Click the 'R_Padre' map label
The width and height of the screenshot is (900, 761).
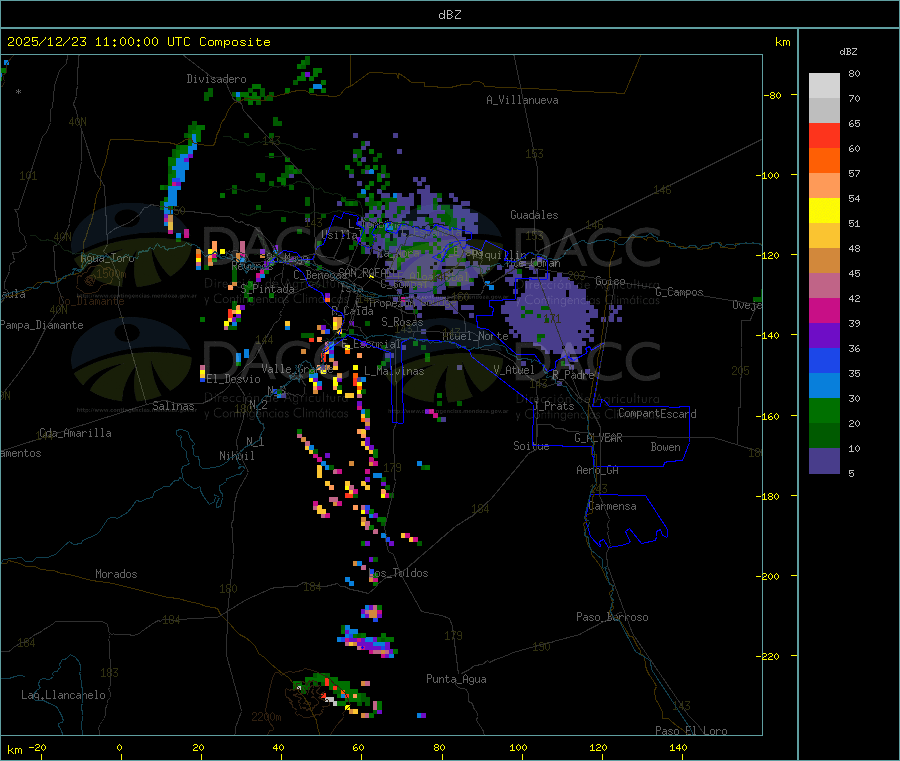click(573, 375)
